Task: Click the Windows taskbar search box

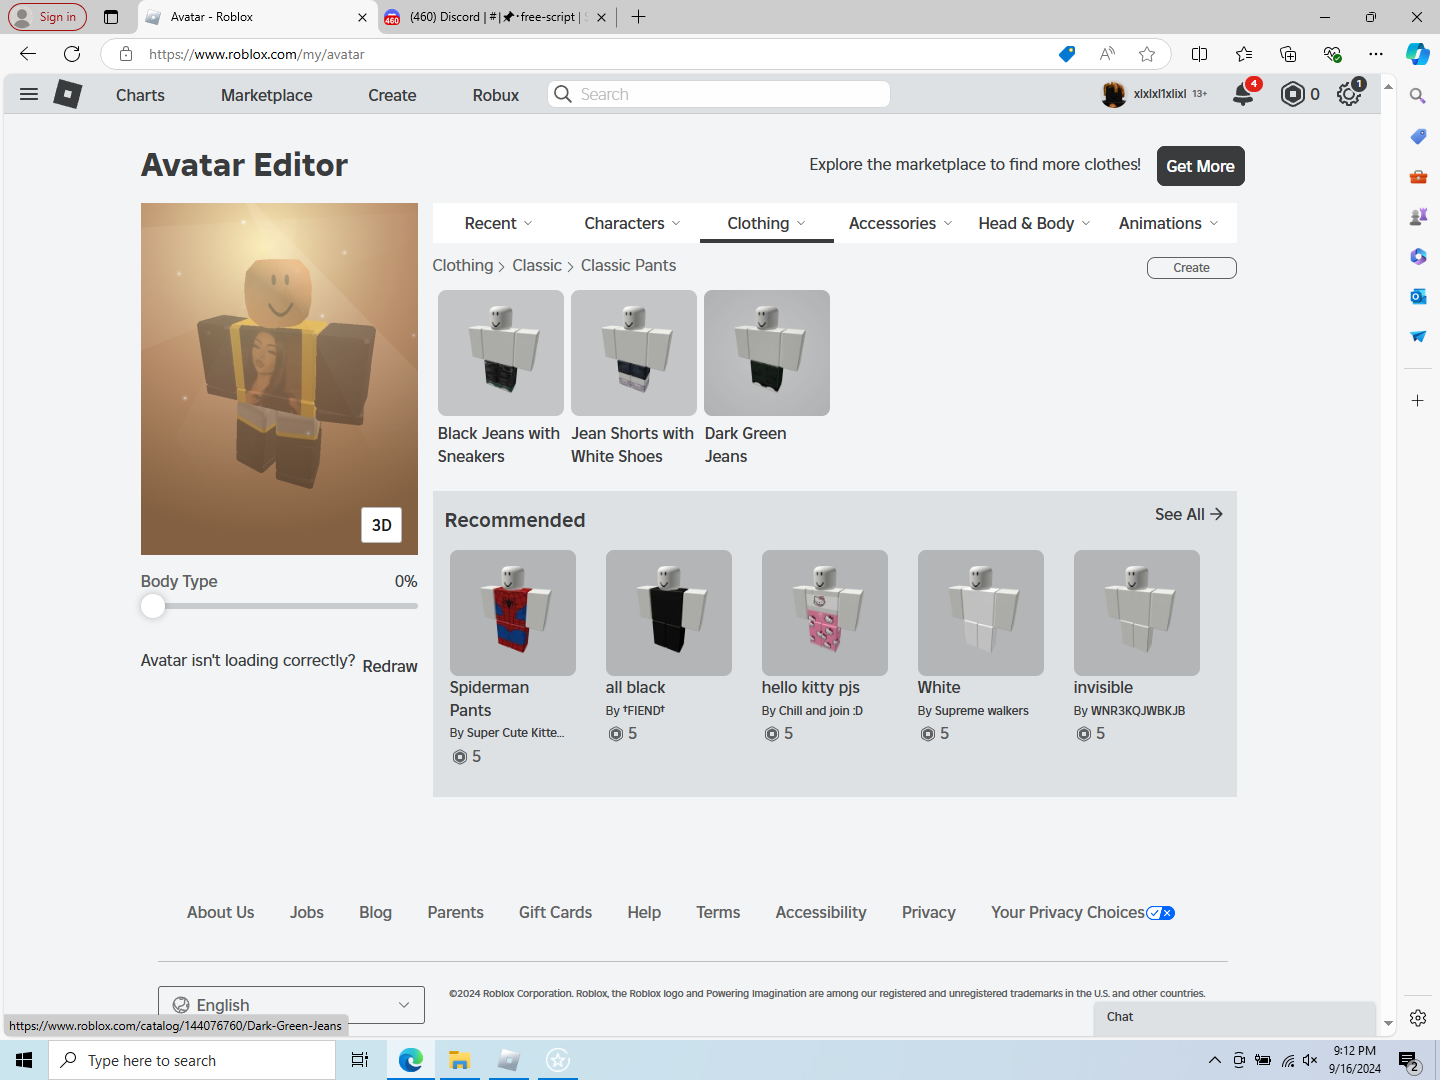Action: [x=192, y=1060]
